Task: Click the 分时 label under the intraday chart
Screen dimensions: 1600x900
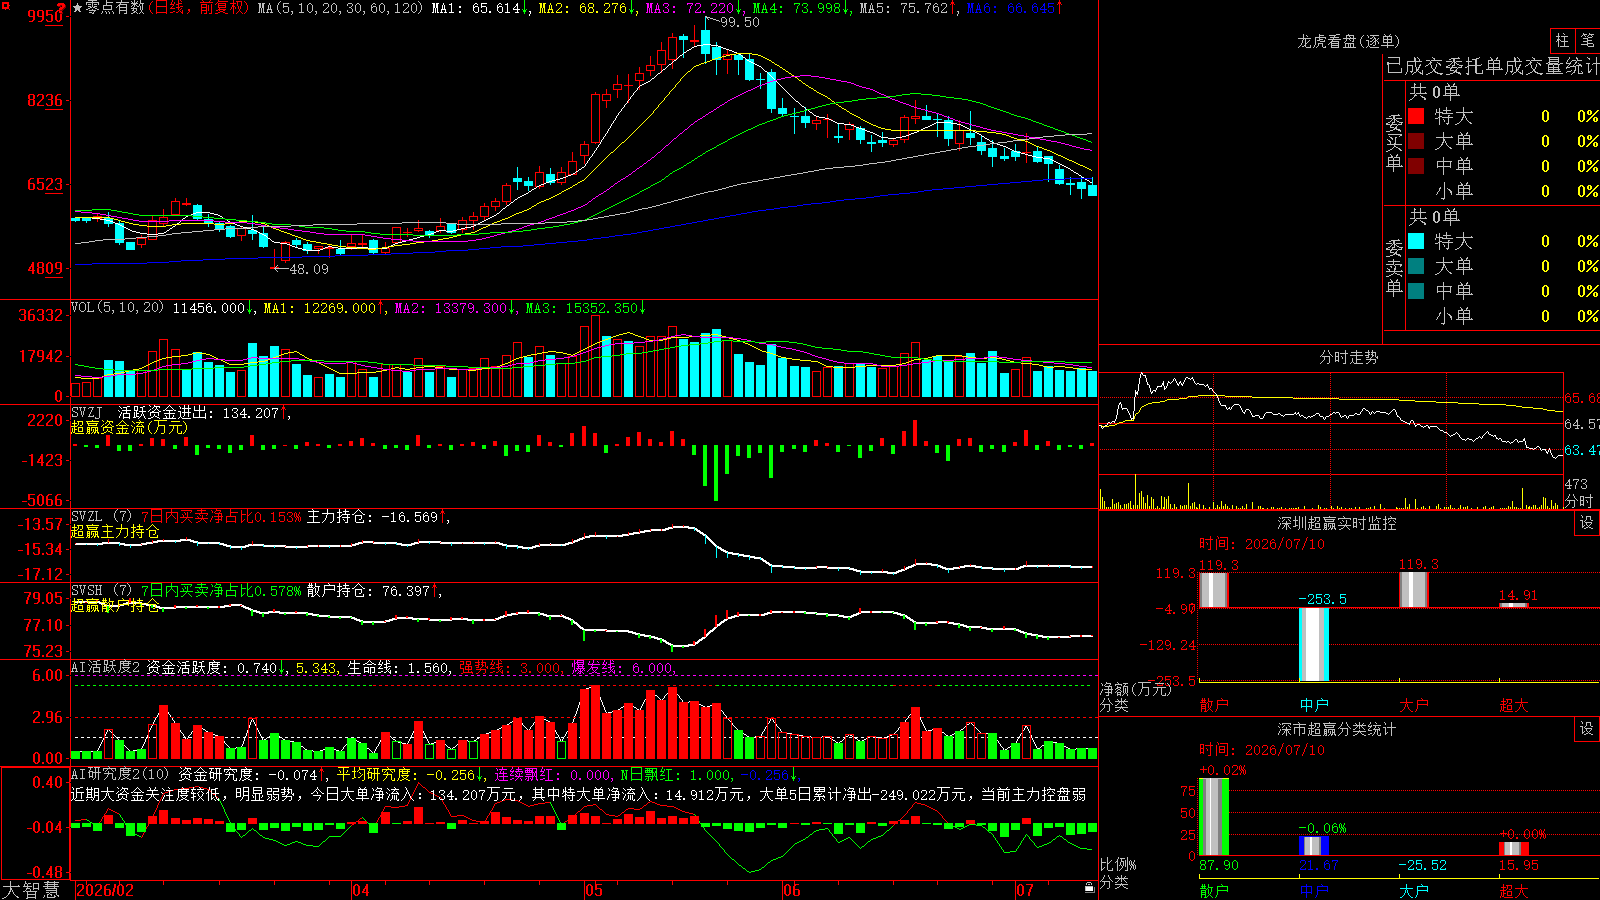Action: (x=1579, y=500)
